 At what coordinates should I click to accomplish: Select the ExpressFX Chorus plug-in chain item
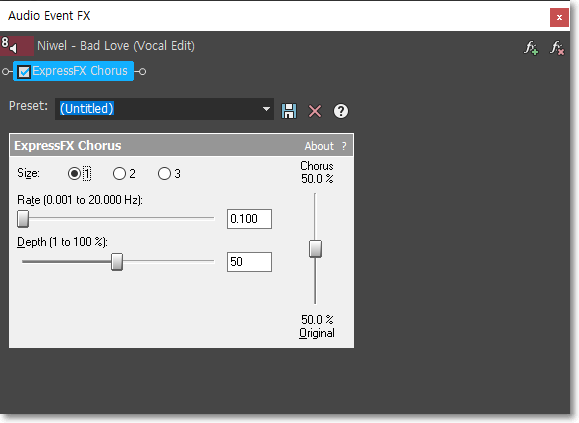[x=73, y=71]
